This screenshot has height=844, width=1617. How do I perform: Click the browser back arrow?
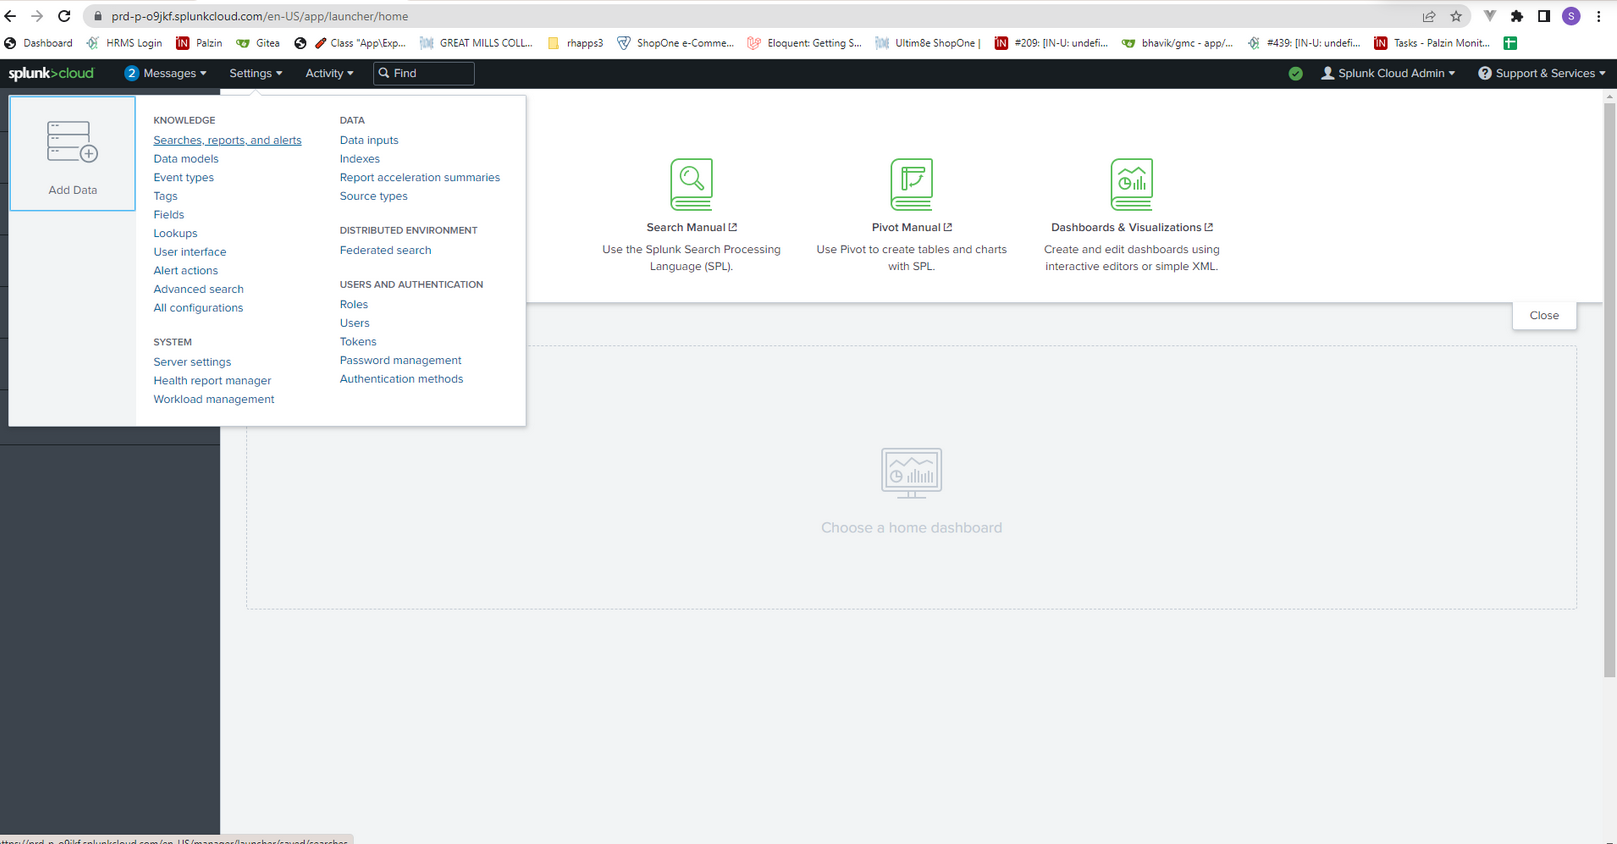coord(11,16)
